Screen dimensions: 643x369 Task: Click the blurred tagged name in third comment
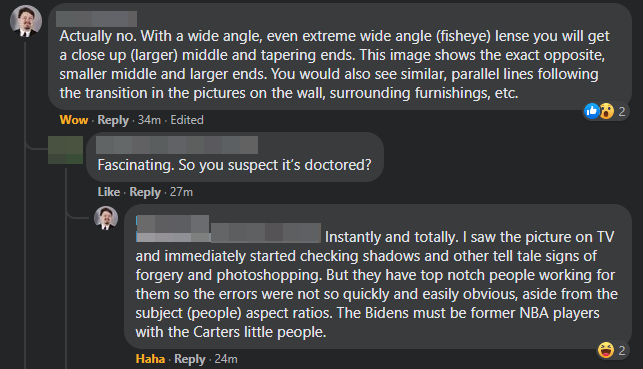(228, 229)
